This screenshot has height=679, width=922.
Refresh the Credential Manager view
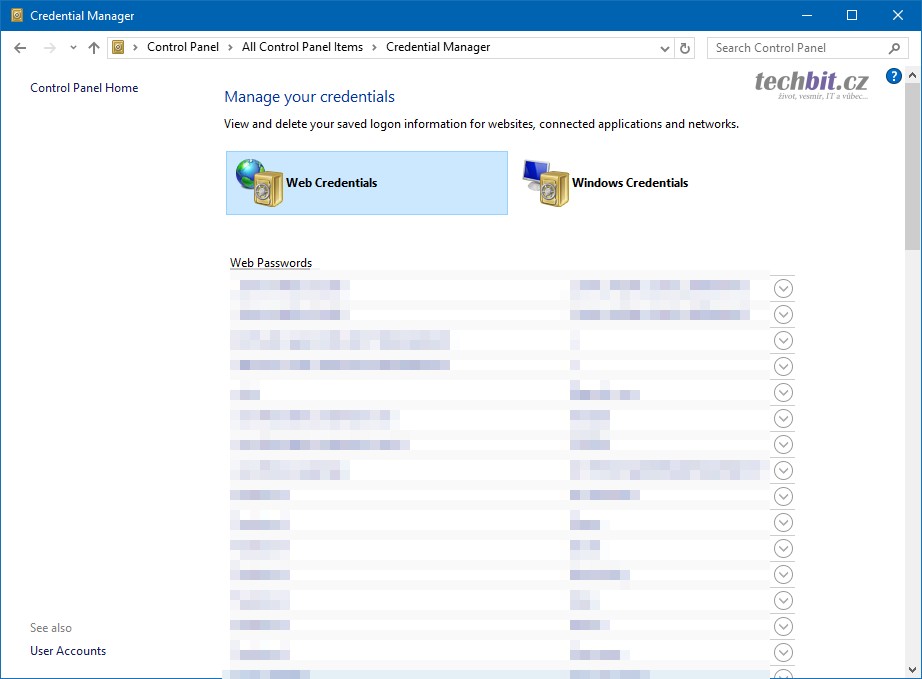(685, 48)
